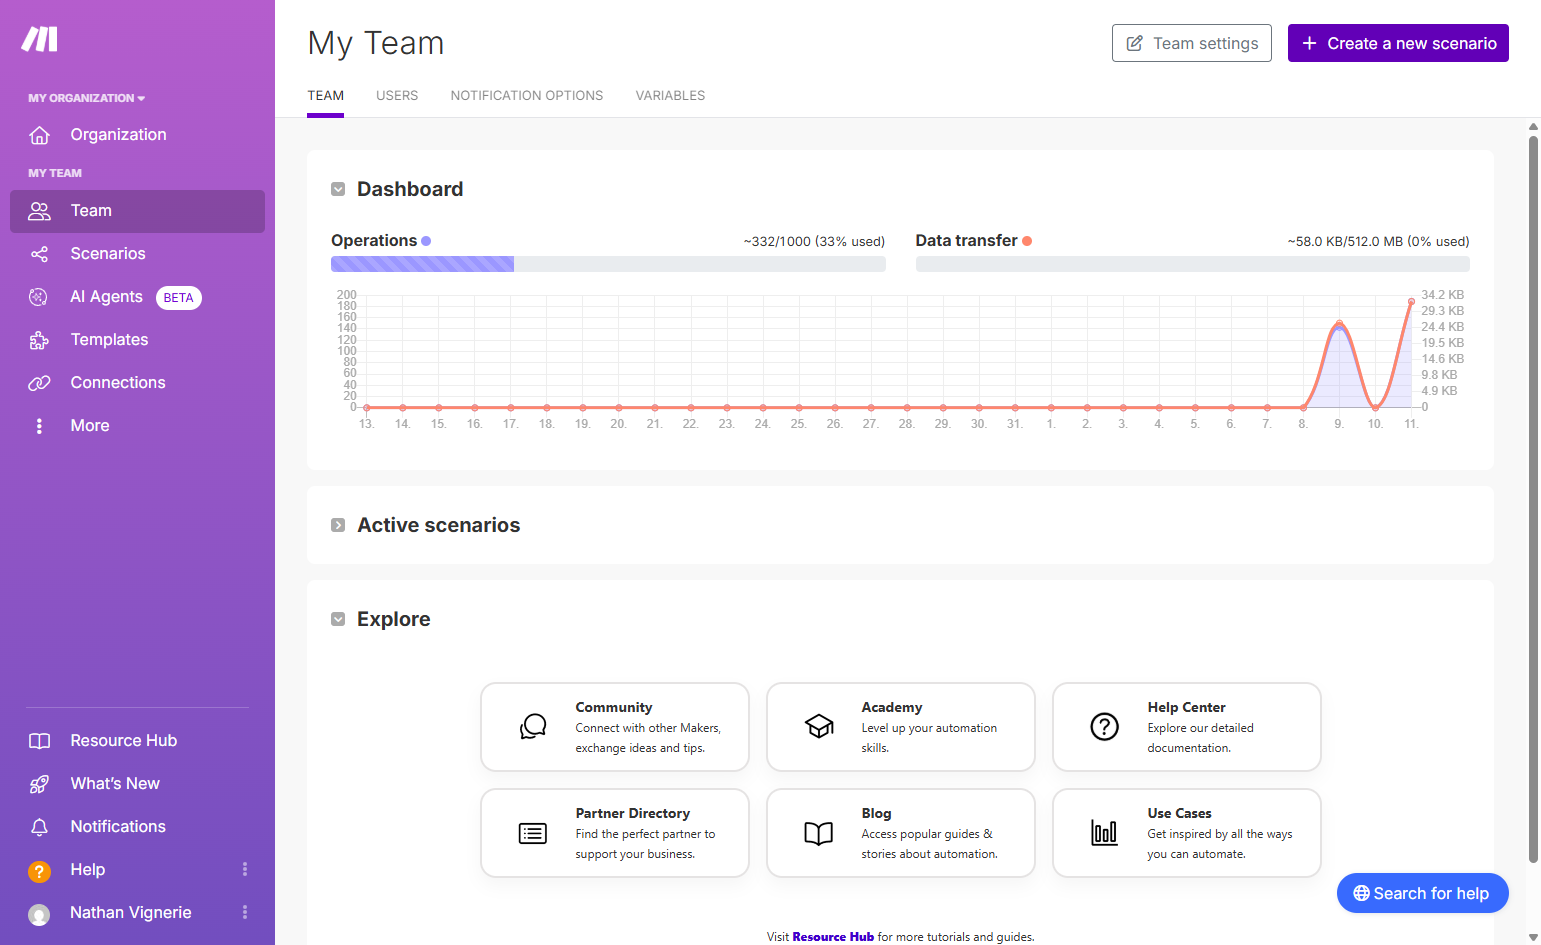The height and width of the screenshot is (945, 1541).
Task: Open the Blog card
Action: point(901,833)
